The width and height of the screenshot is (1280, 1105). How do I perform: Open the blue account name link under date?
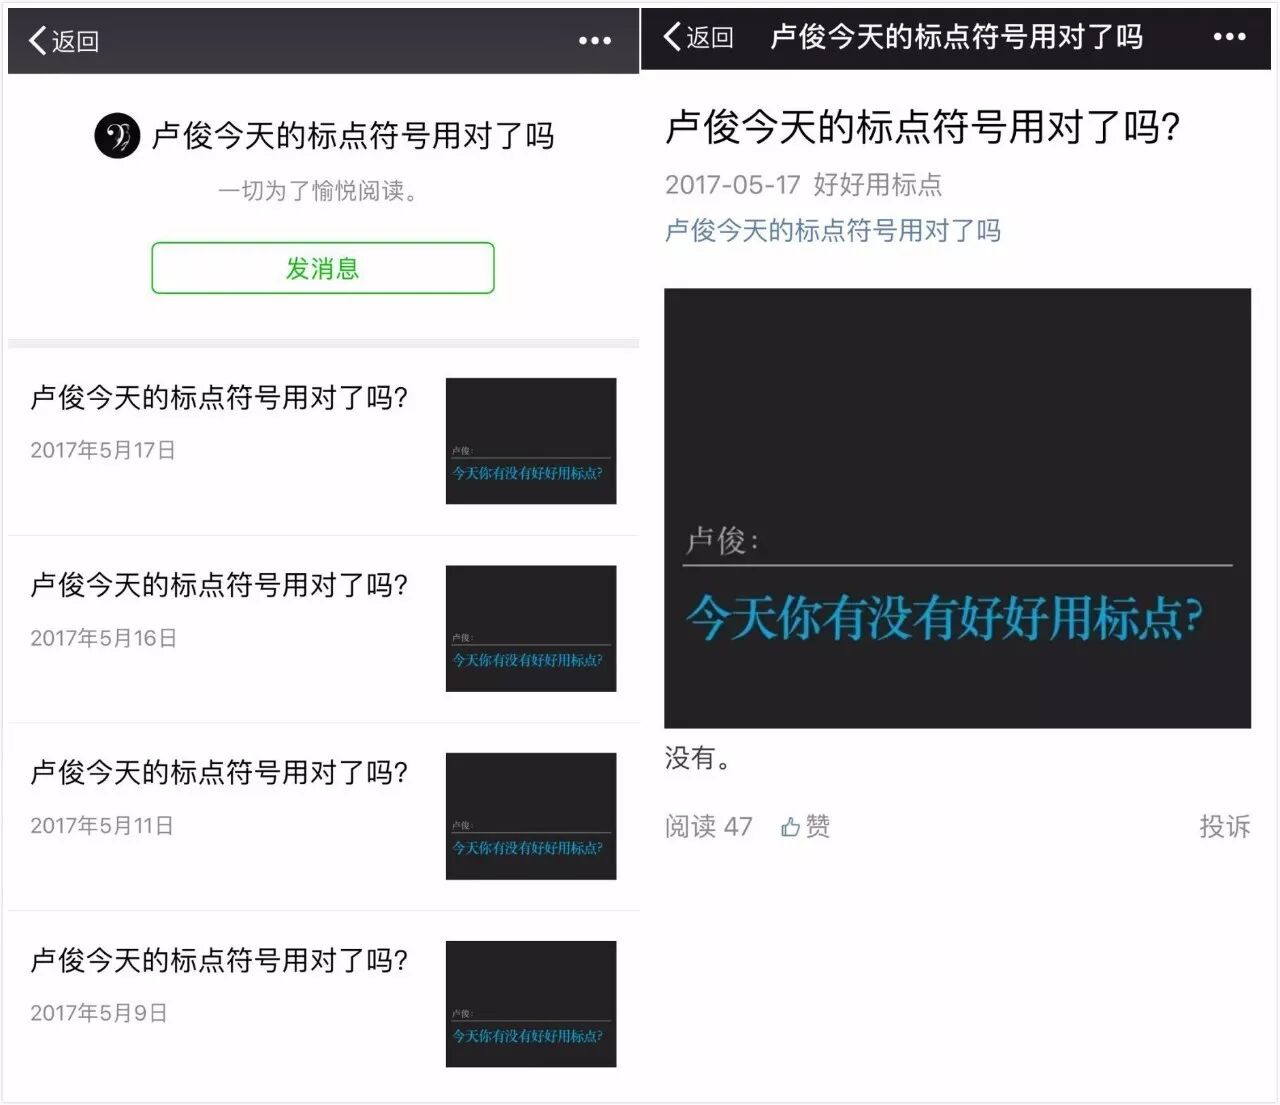click(x=832, y=231)
